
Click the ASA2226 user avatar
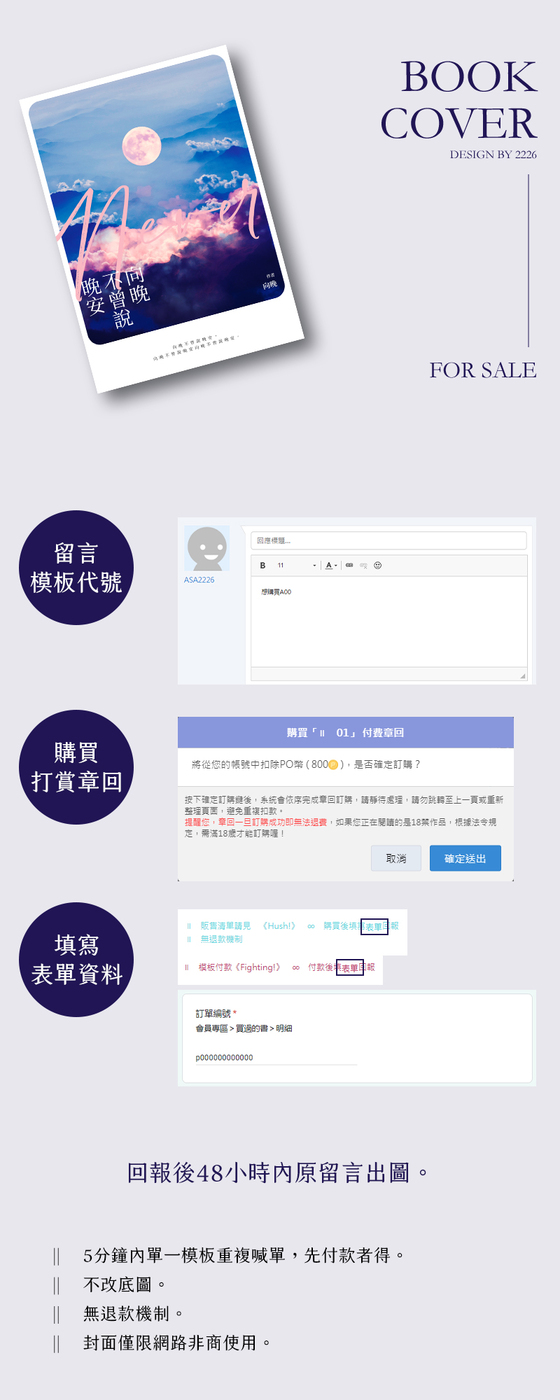(207, 548)
